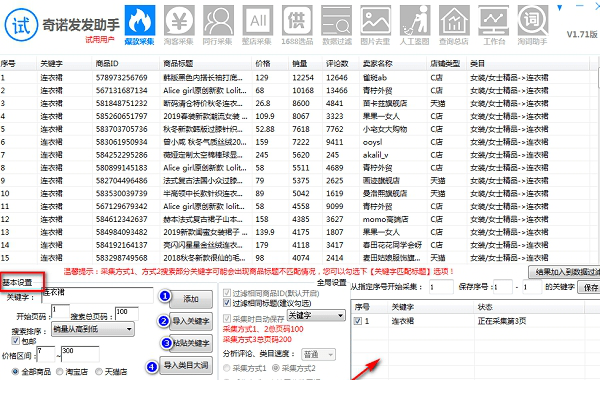Toggle the 包邮 checkbox
This screenshot has width=600, height=395.
point(16,341)
